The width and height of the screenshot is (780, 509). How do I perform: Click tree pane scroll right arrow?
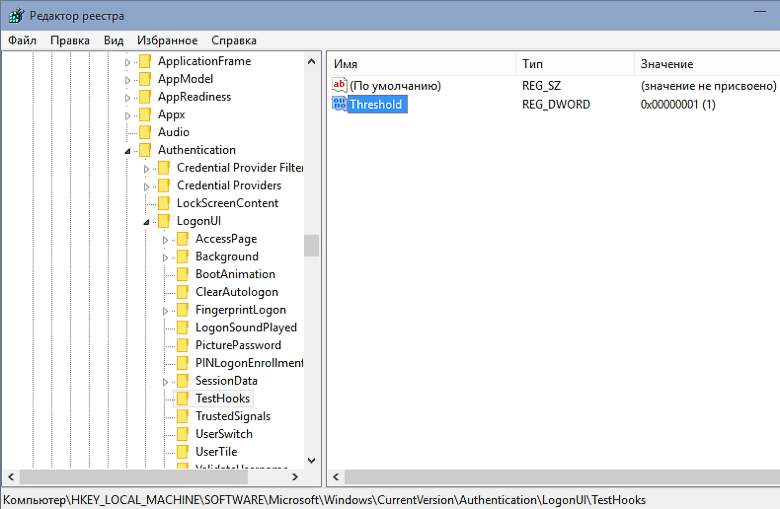coord(295,477)
